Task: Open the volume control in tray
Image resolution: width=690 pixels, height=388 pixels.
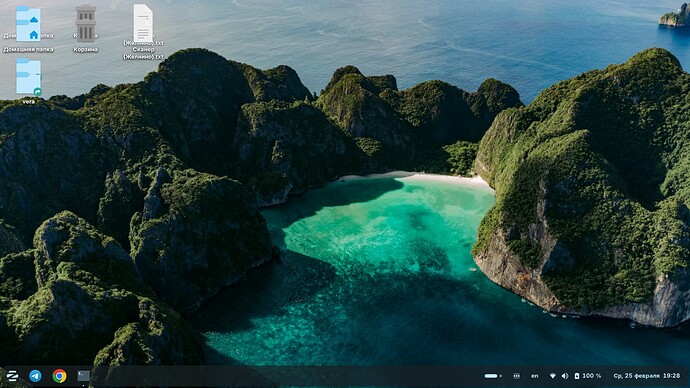Action: tap(565, 376)
